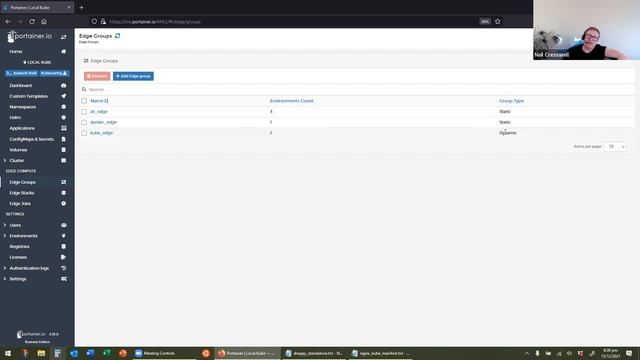The width and height of the screenshot is (640, 360).
Task: Open Dashboard in the sidebar
Action: coord(20,86)
